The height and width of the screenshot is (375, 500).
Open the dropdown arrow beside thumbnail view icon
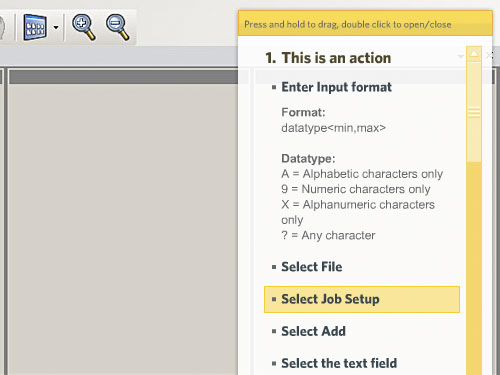point(56,27)
